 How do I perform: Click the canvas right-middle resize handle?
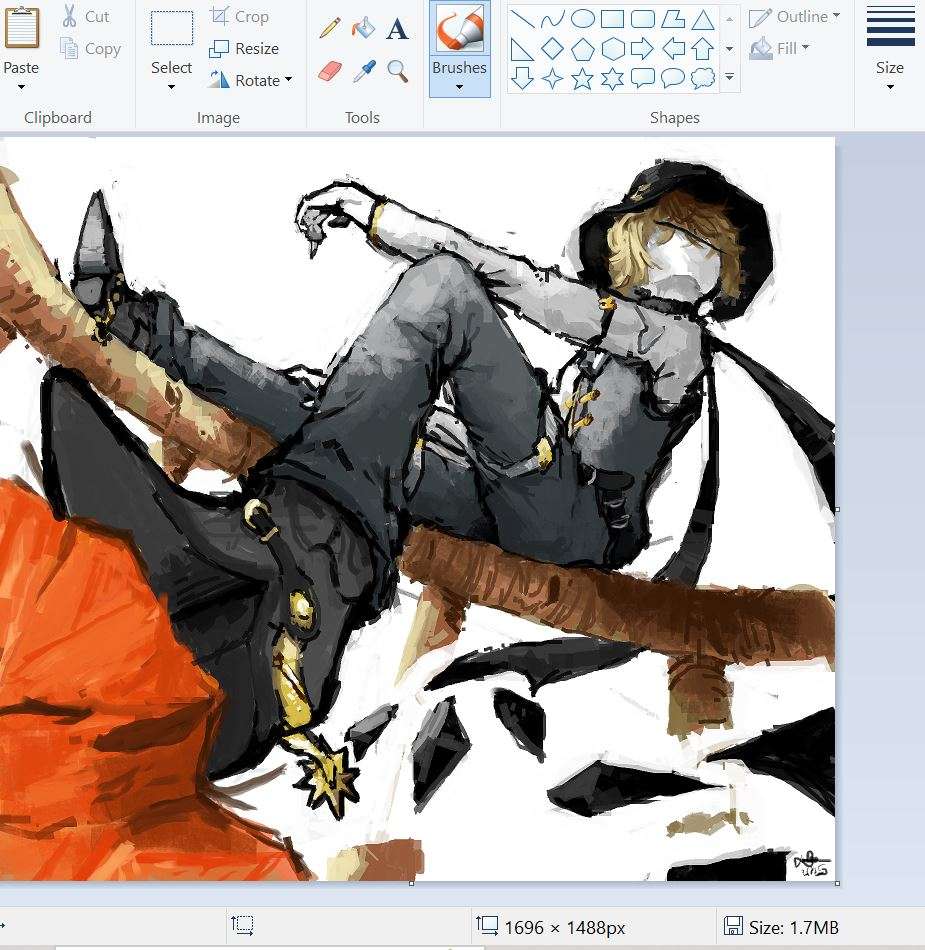tap(837, 510)
